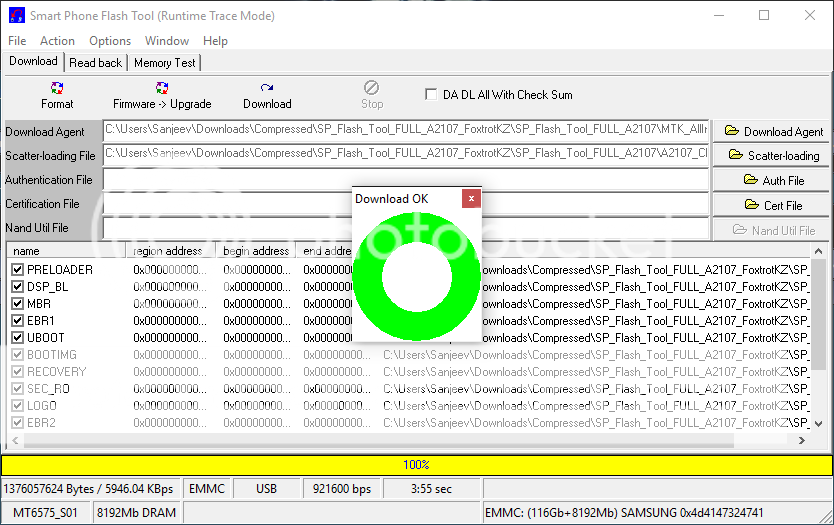Open the Cert File browser

pyautogui.click(x=773, y=205)
